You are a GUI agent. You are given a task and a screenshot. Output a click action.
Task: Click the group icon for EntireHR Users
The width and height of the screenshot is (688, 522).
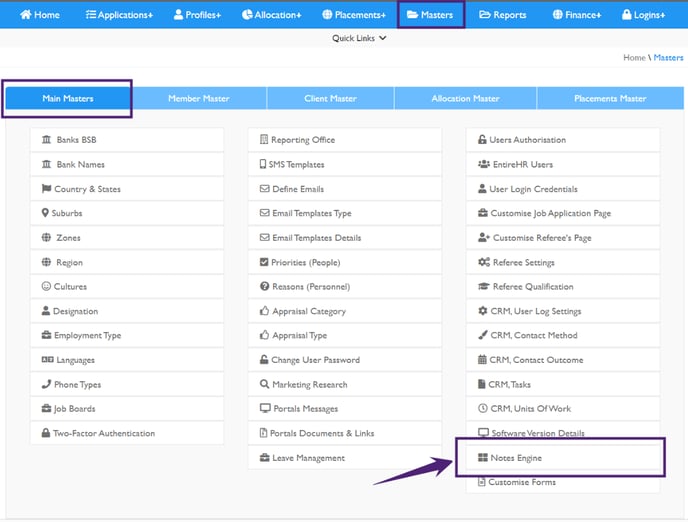(x=484, y=164)
